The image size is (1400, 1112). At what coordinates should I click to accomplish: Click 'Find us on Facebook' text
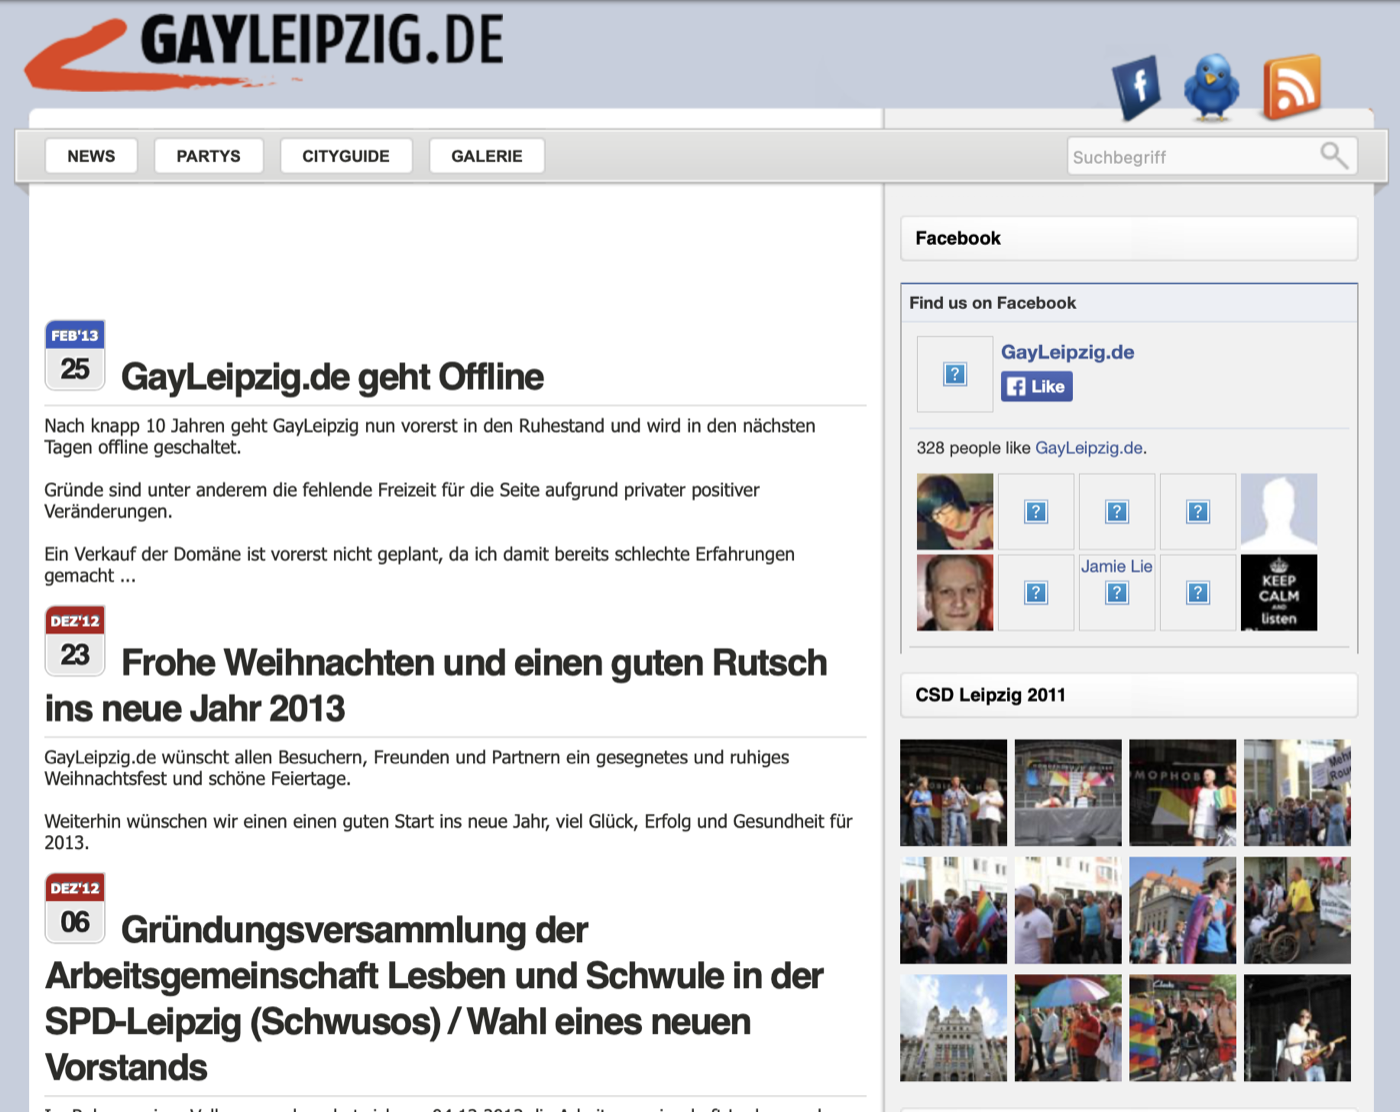[x=992, y=303]
